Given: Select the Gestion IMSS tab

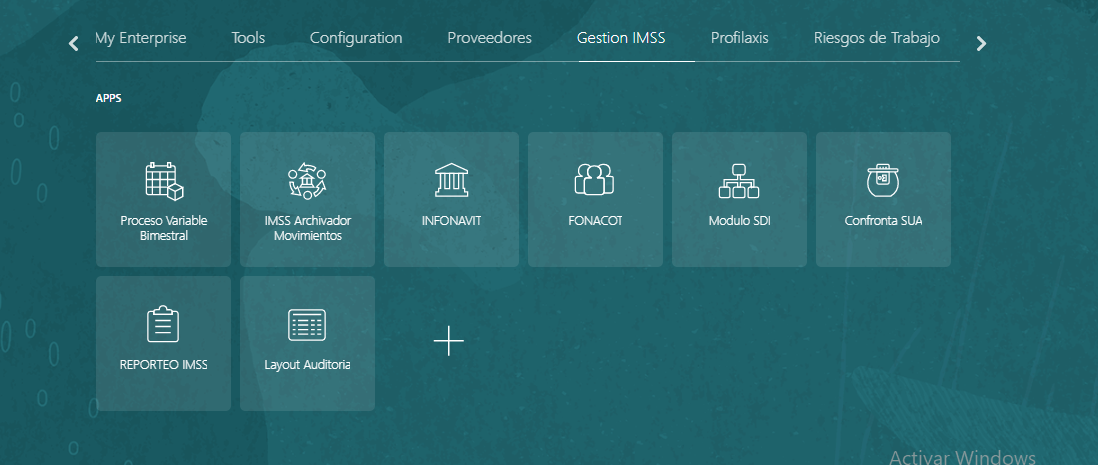Looking at the screenshot, I should point(621,39).
